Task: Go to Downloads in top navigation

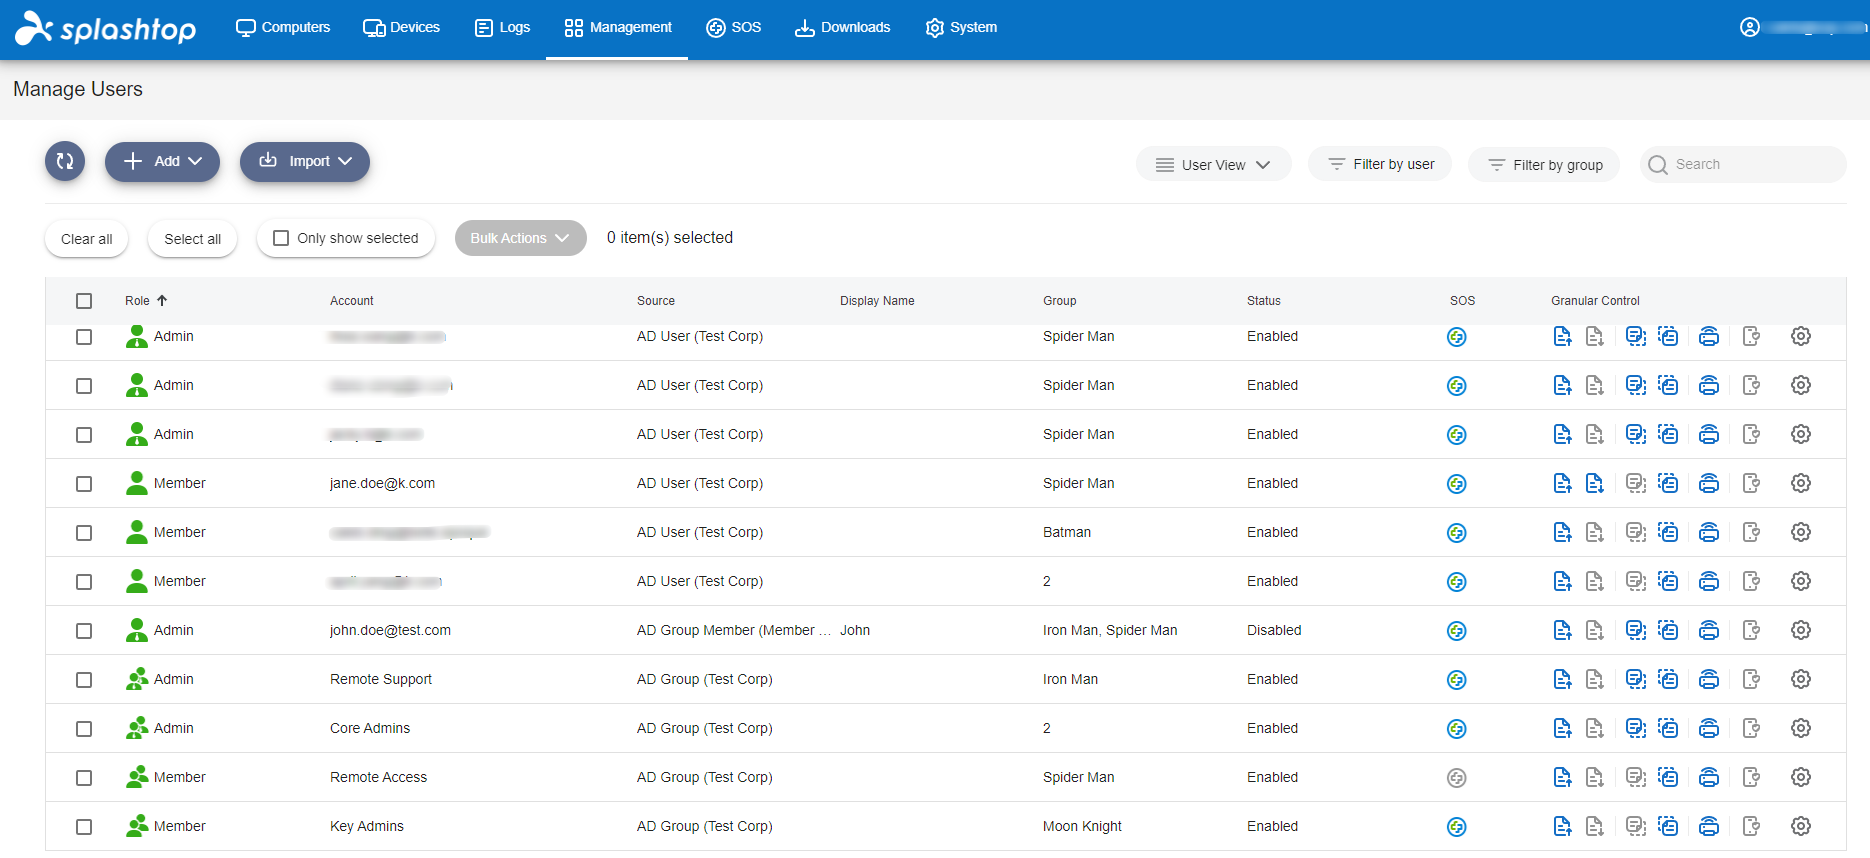Action: 842,28
